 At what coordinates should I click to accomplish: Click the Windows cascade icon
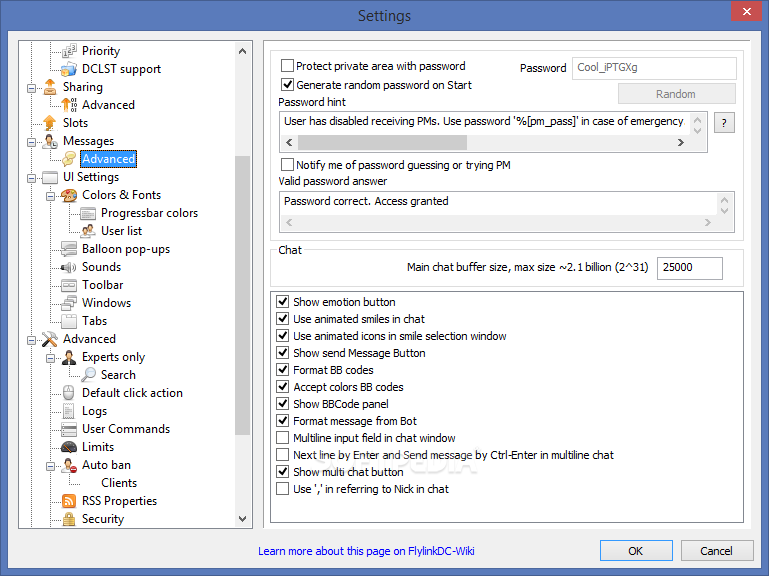(69, 303)
